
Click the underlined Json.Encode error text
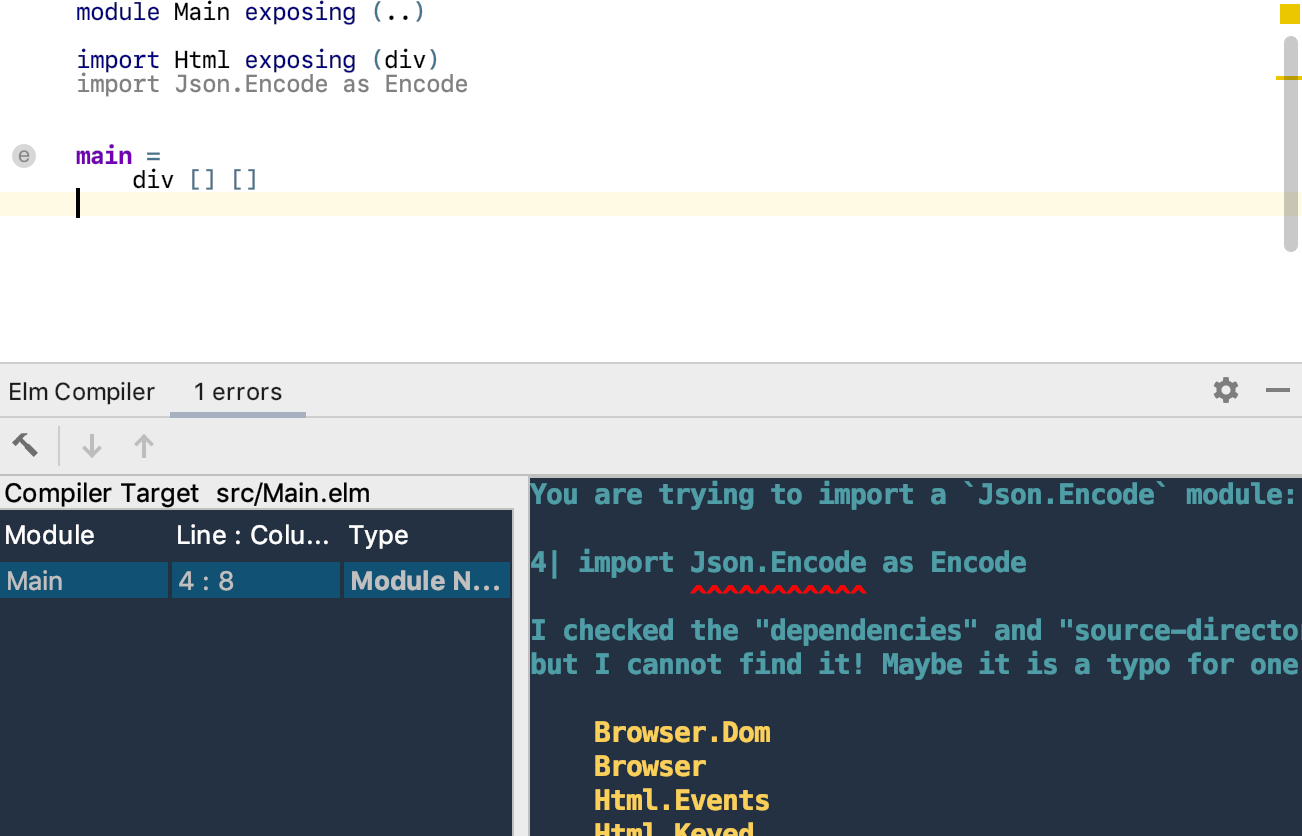778,562
